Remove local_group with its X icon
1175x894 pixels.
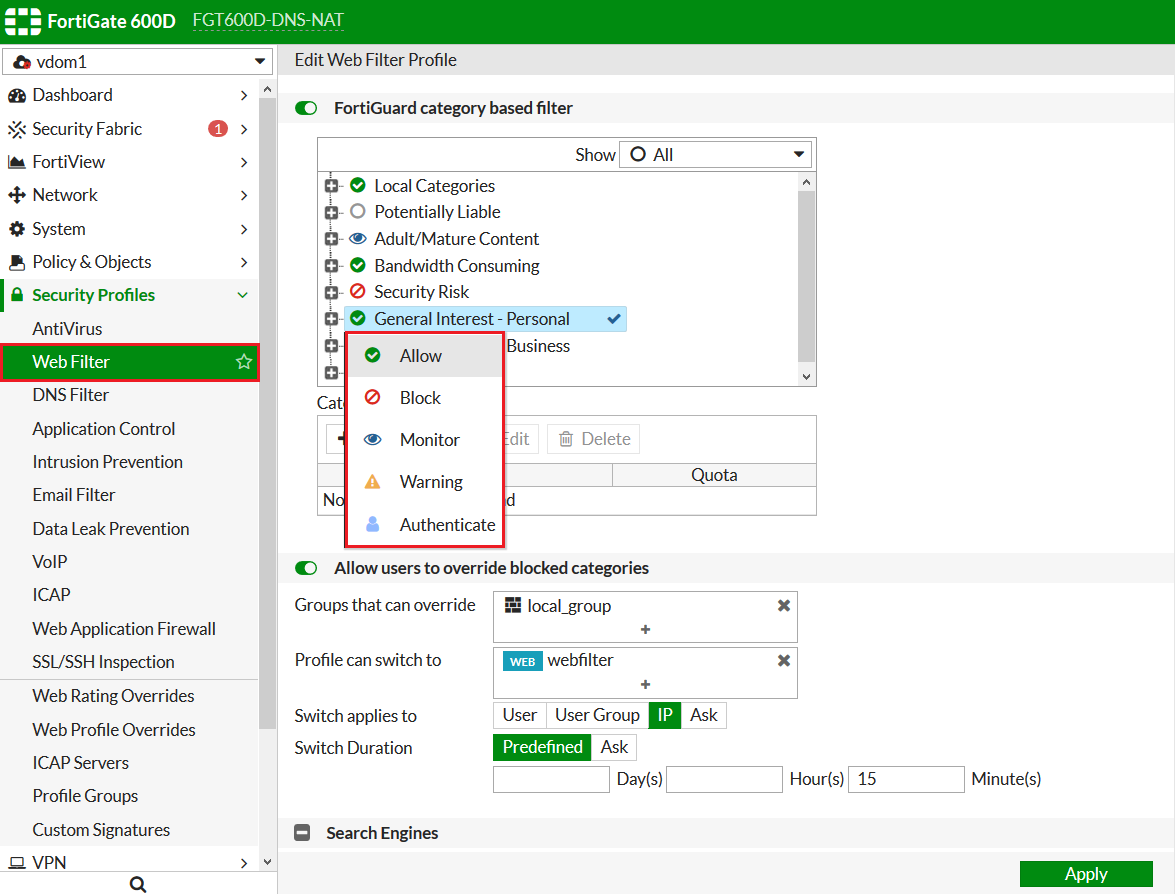[x=783, y=605]
